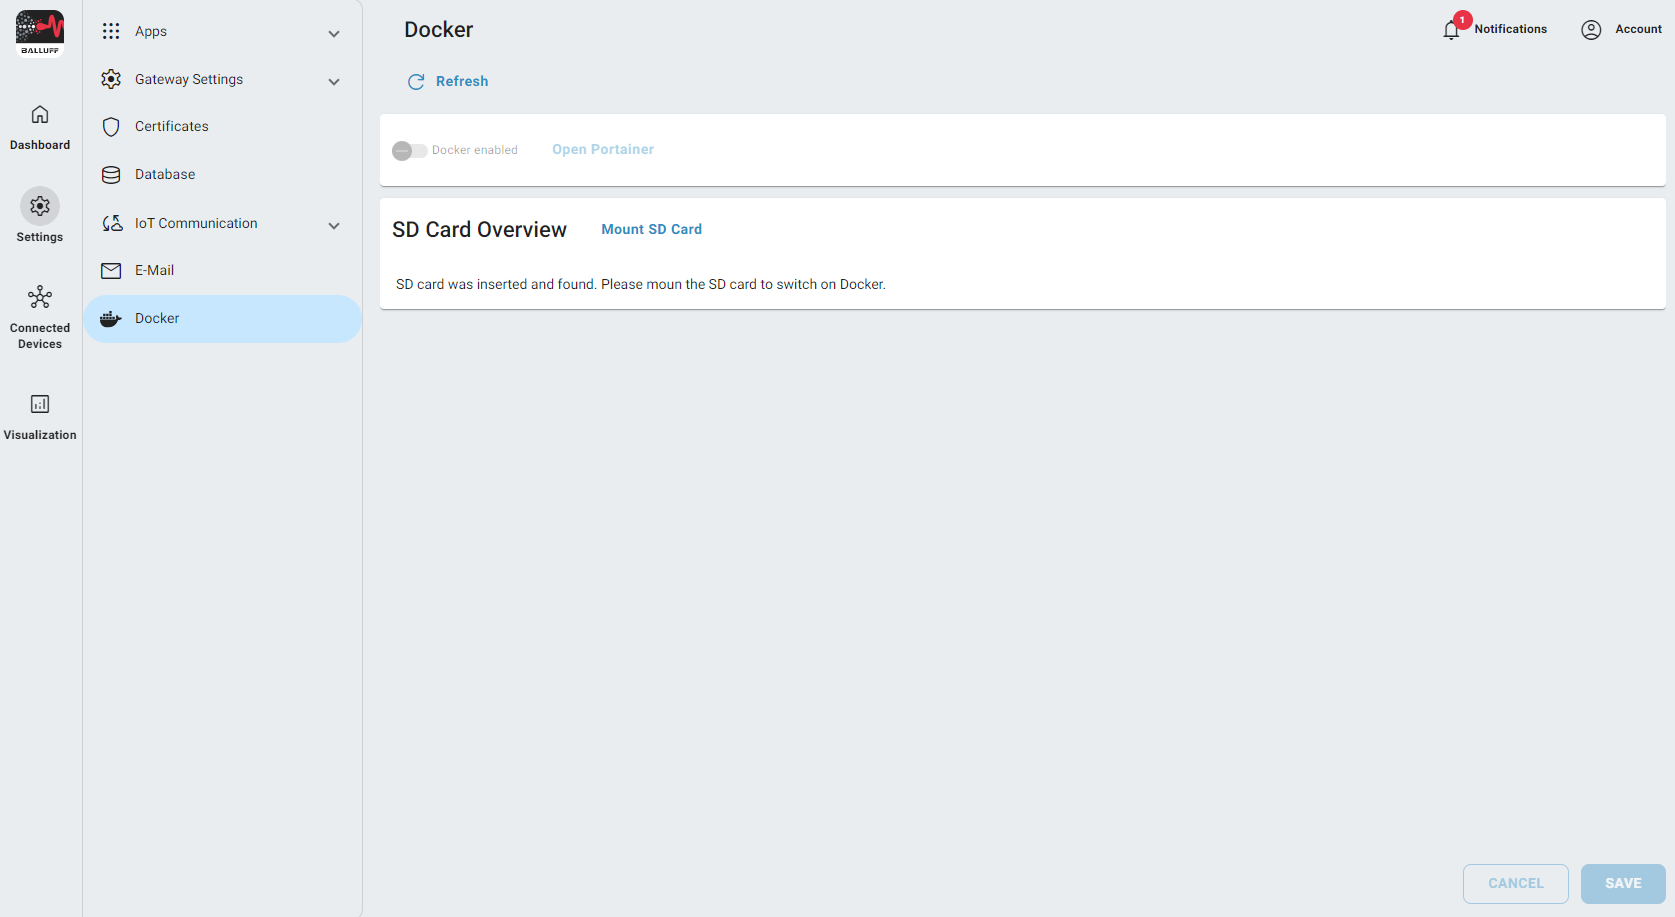Click the Balluff logo icon
Viewport: 1675px width, 917px height.
40,33
